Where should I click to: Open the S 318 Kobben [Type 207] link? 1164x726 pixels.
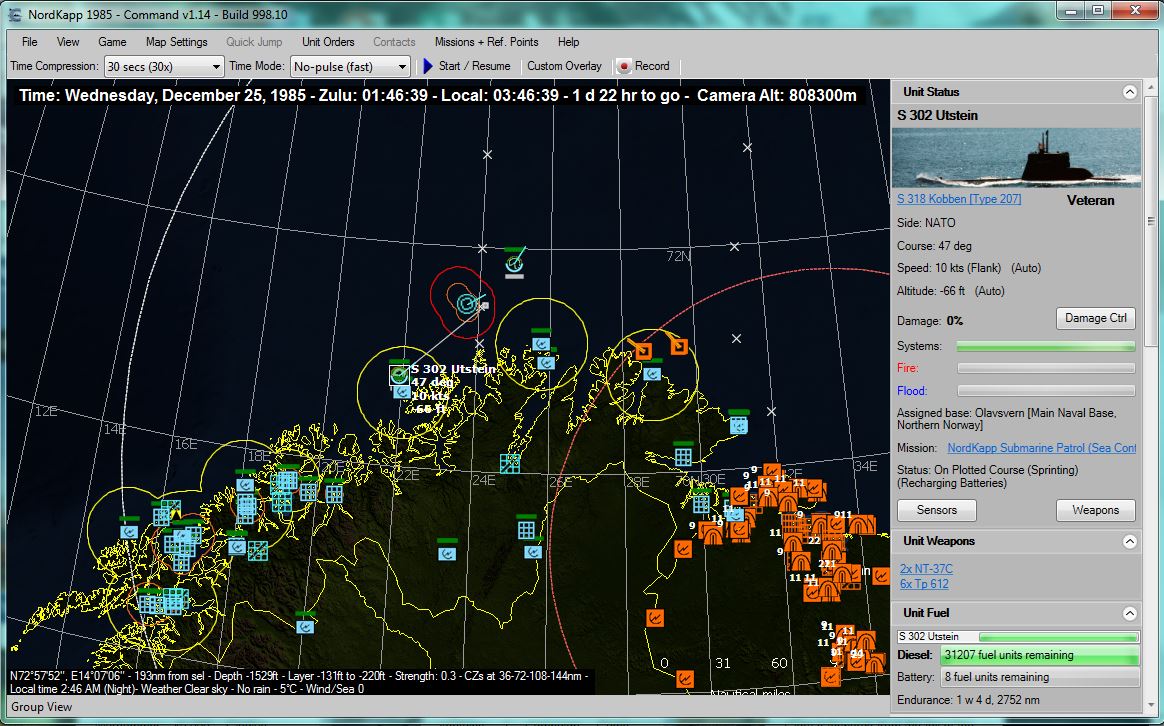[x=959, y=199]
